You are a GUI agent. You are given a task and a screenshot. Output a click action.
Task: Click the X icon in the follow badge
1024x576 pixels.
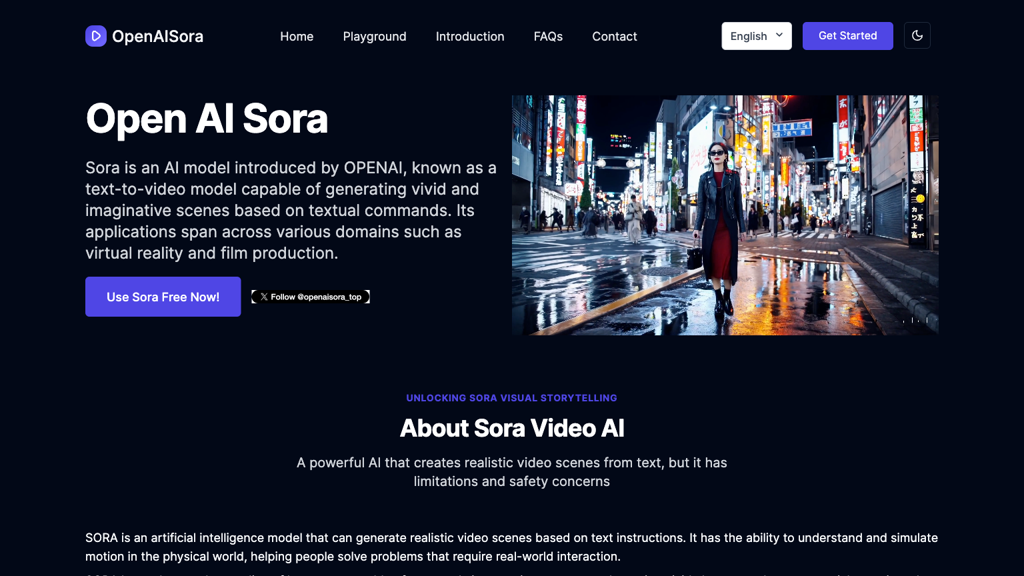262,296
